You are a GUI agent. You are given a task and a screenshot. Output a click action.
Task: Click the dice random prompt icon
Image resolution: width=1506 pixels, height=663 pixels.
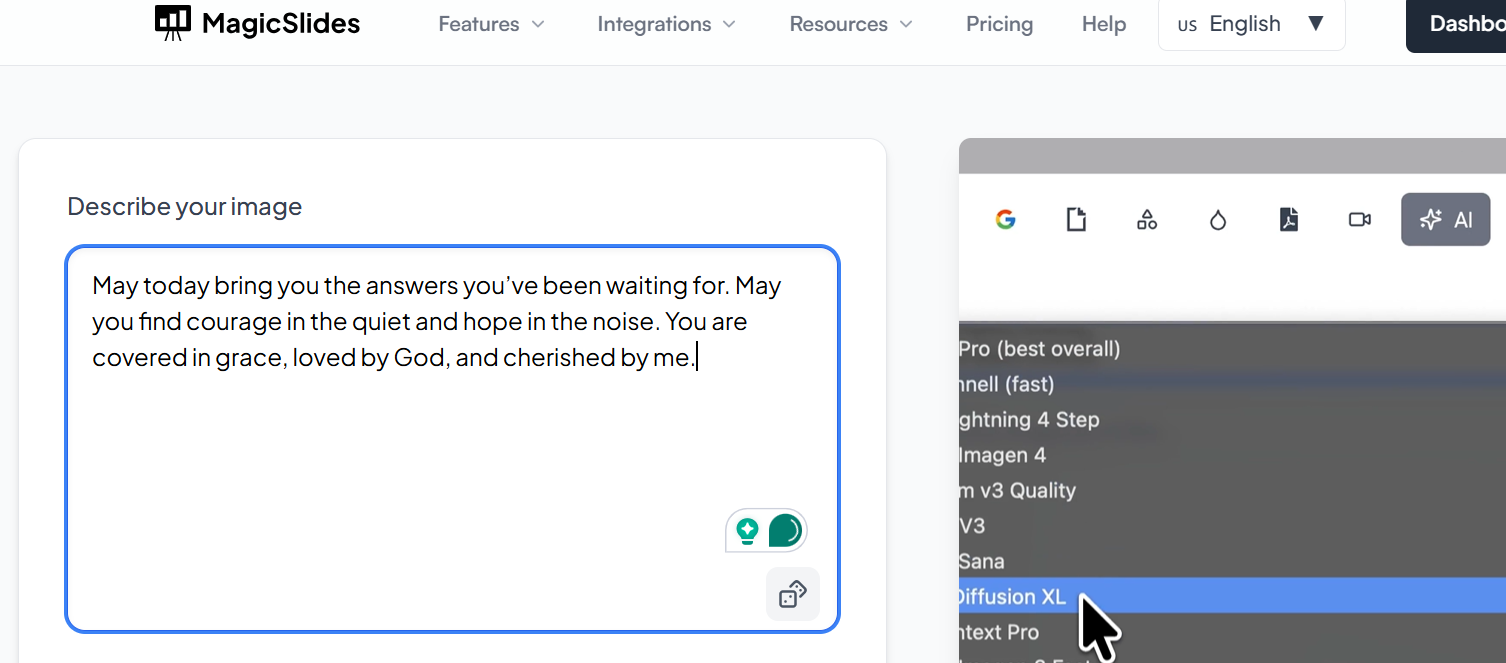[x=793, y=594]
